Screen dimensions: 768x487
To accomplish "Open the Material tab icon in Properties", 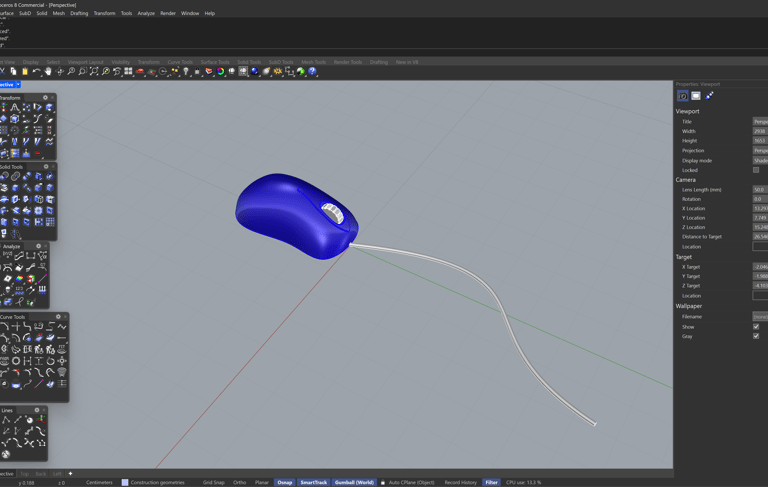I will coord(709,96).
